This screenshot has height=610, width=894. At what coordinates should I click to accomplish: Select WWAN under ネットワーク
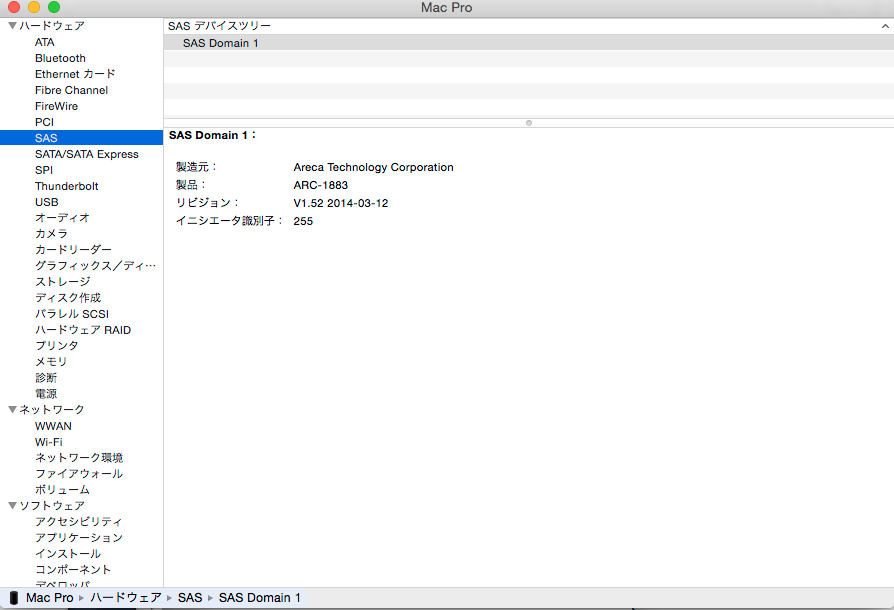point(53,426)
